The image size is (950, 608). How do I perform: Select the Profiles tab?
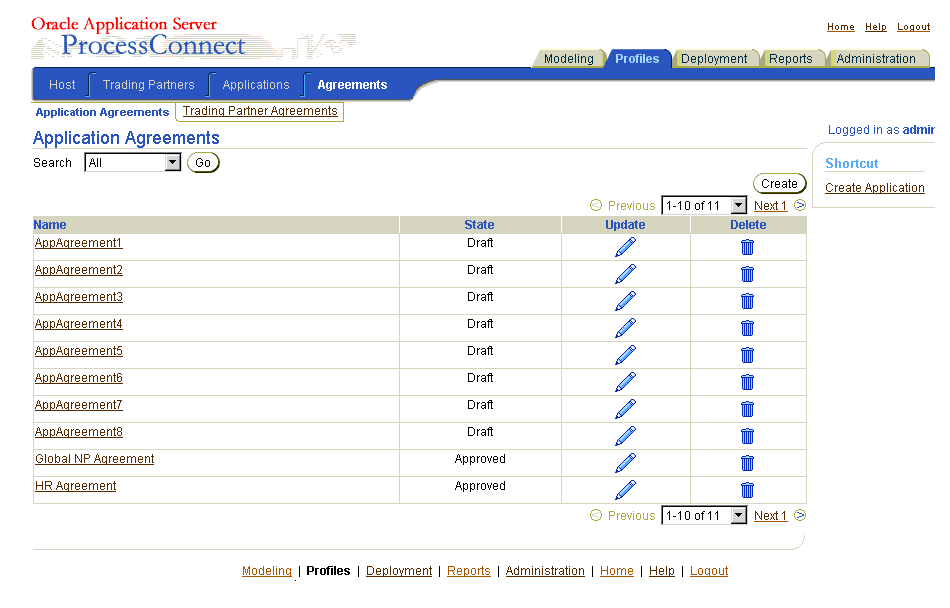pos(637,59)
